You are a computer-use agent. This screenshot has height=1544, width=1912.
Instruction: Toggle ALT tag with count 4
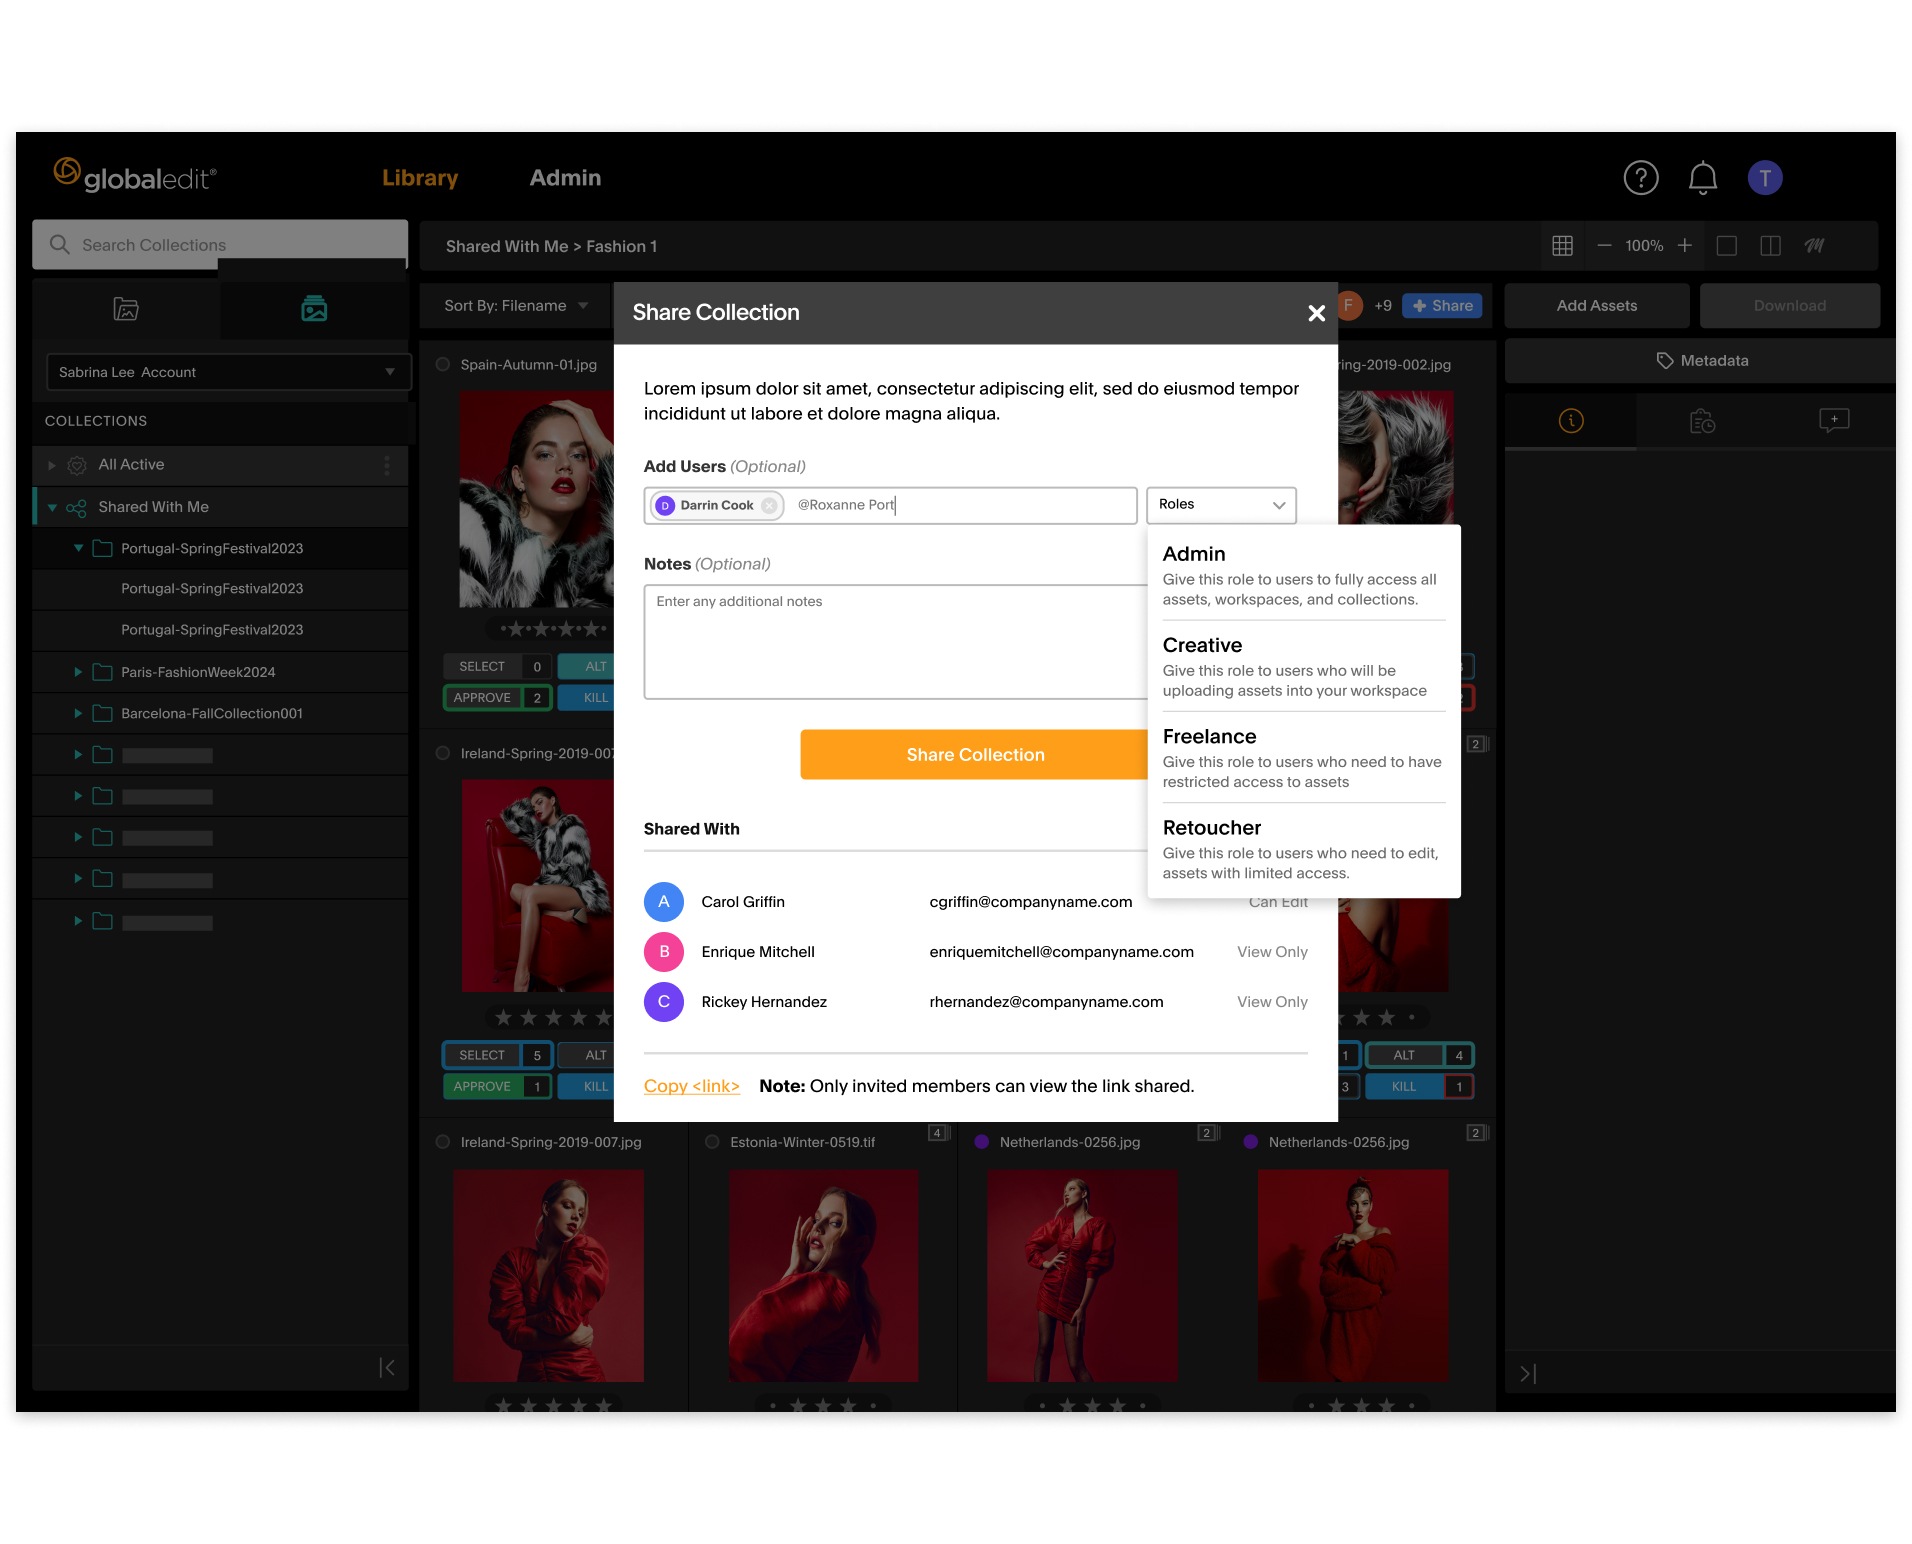point(1419,1056)
